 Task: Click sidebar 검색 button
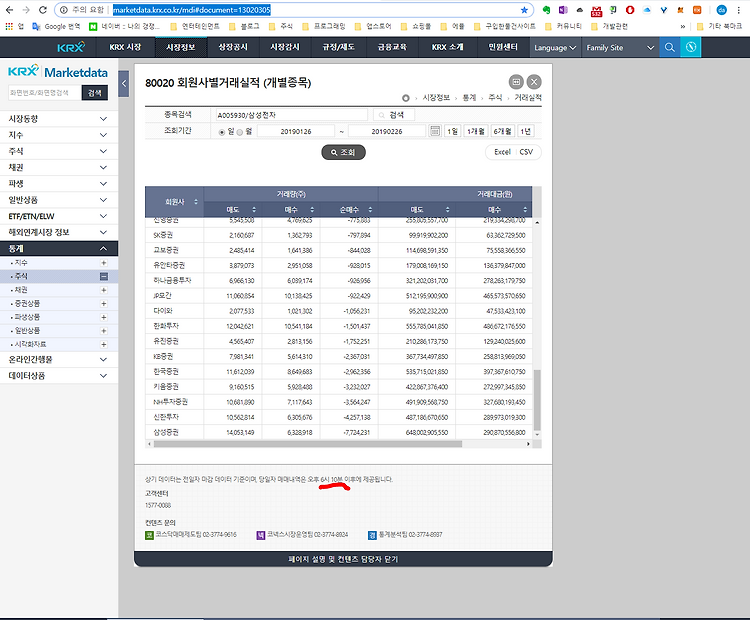95,93
